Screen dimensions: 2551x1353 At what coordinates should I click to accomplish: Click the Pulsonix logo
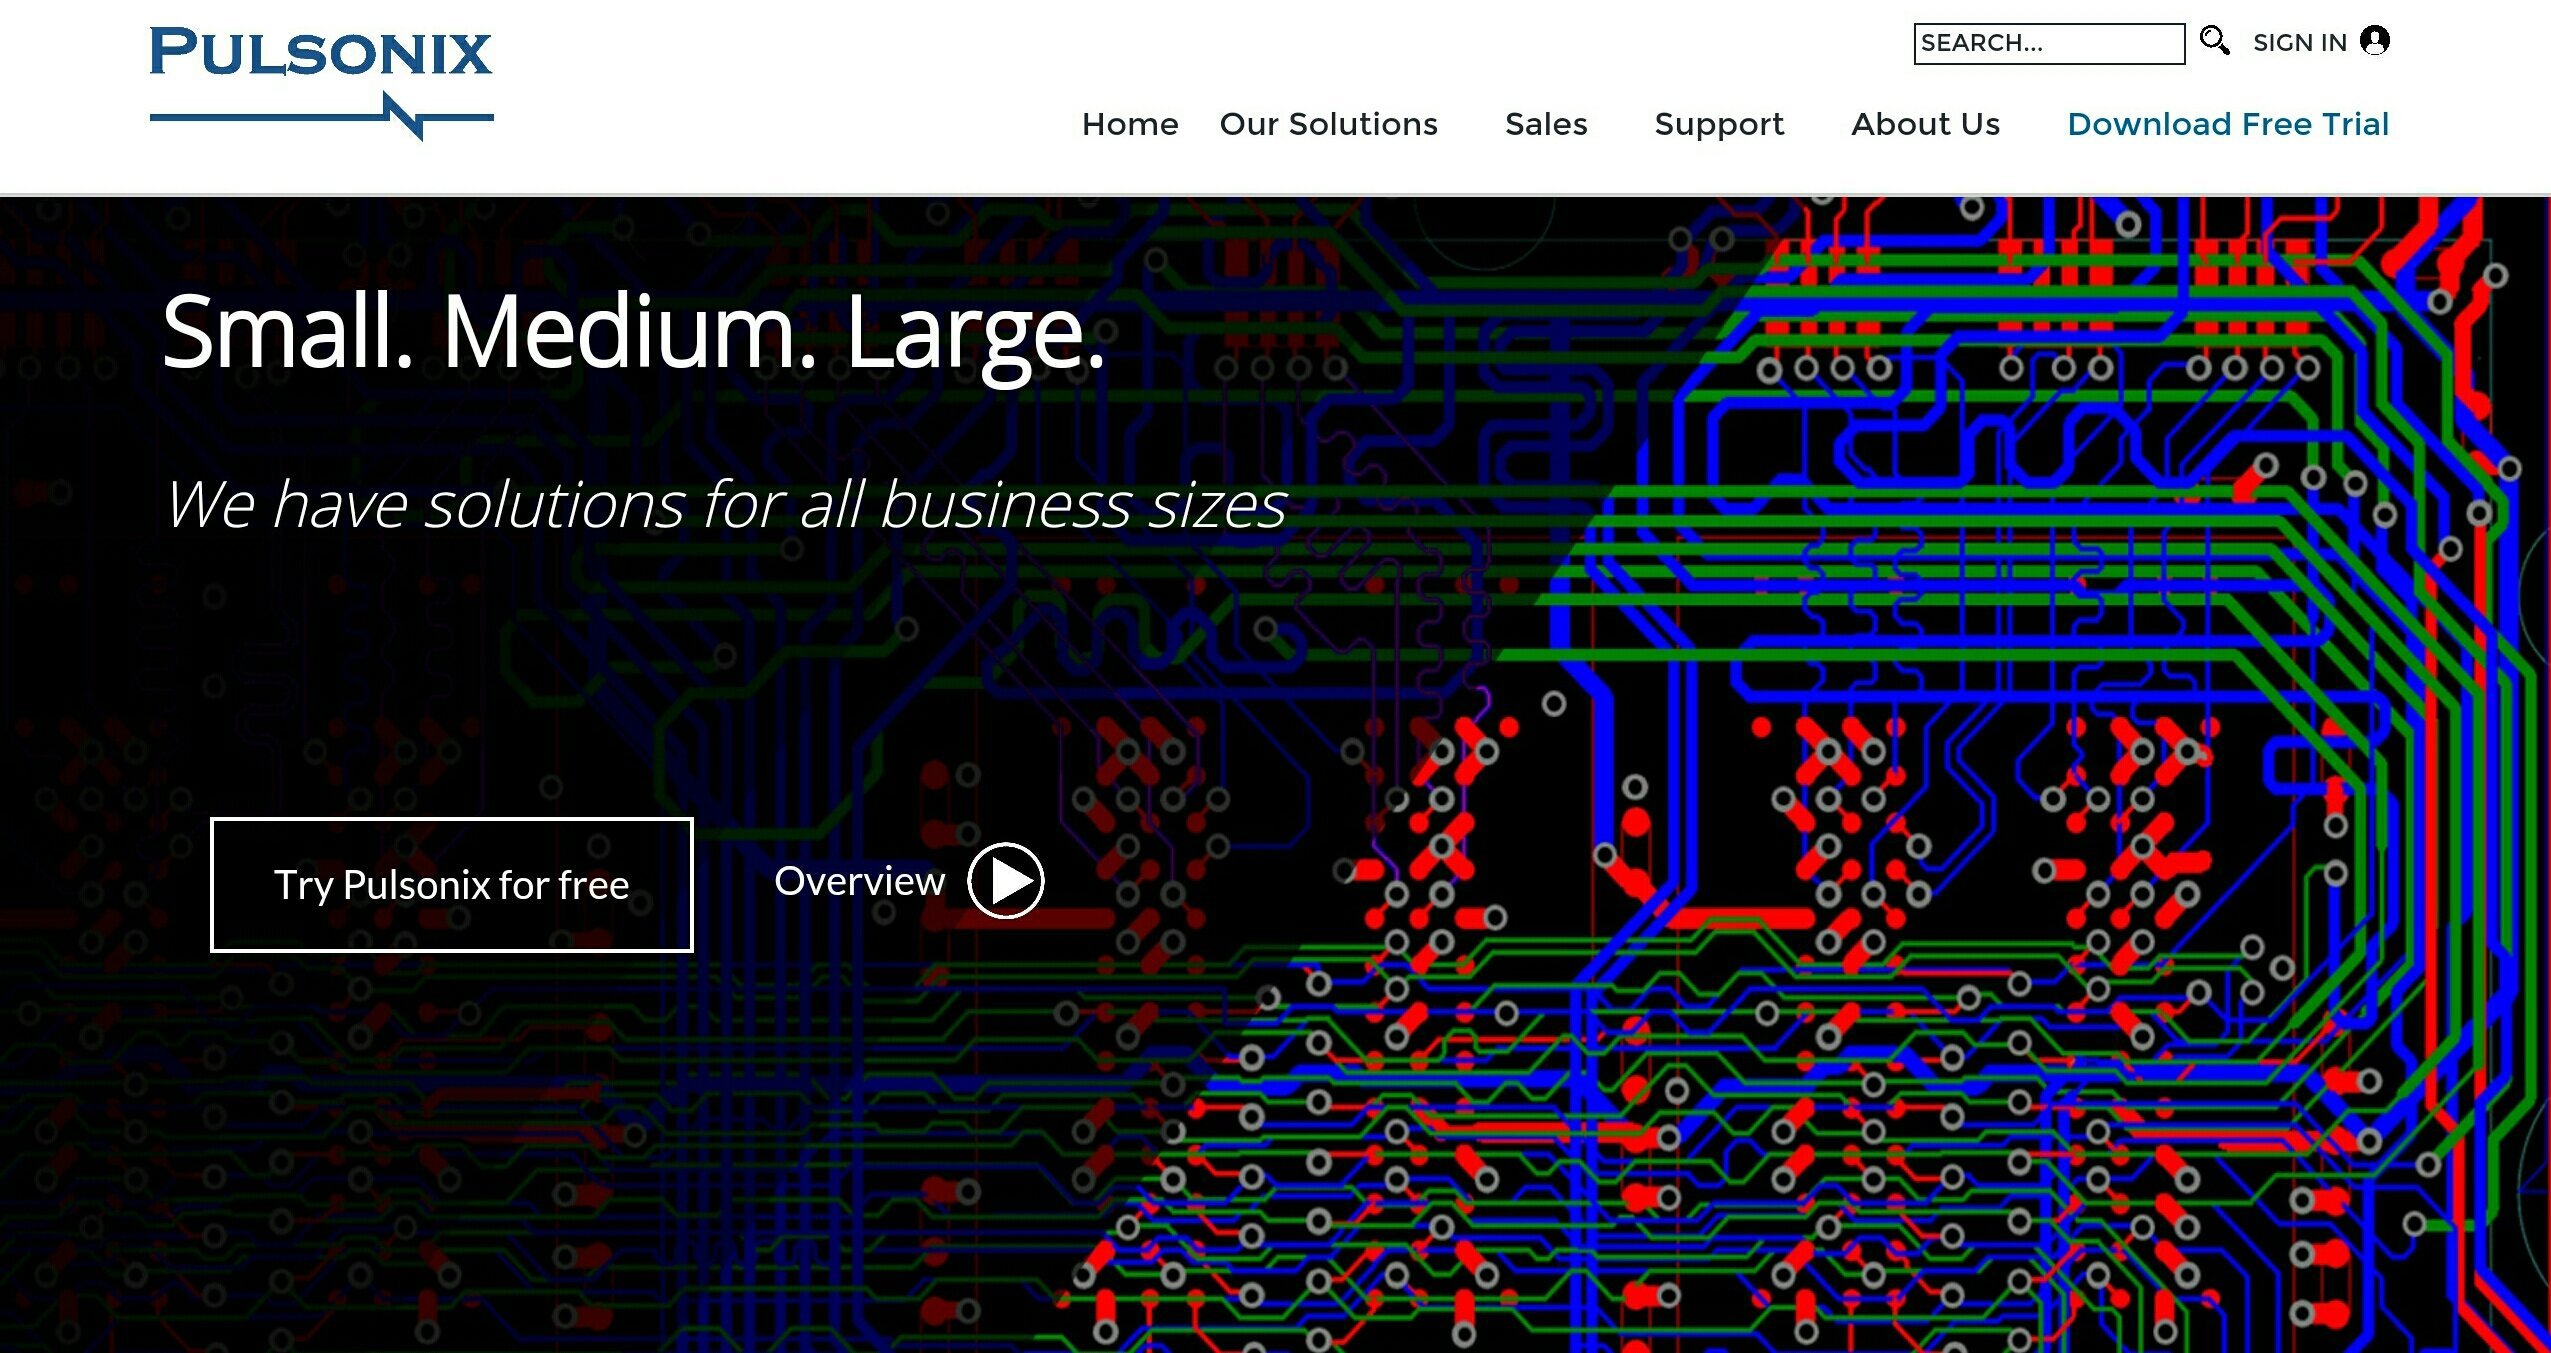321,84
